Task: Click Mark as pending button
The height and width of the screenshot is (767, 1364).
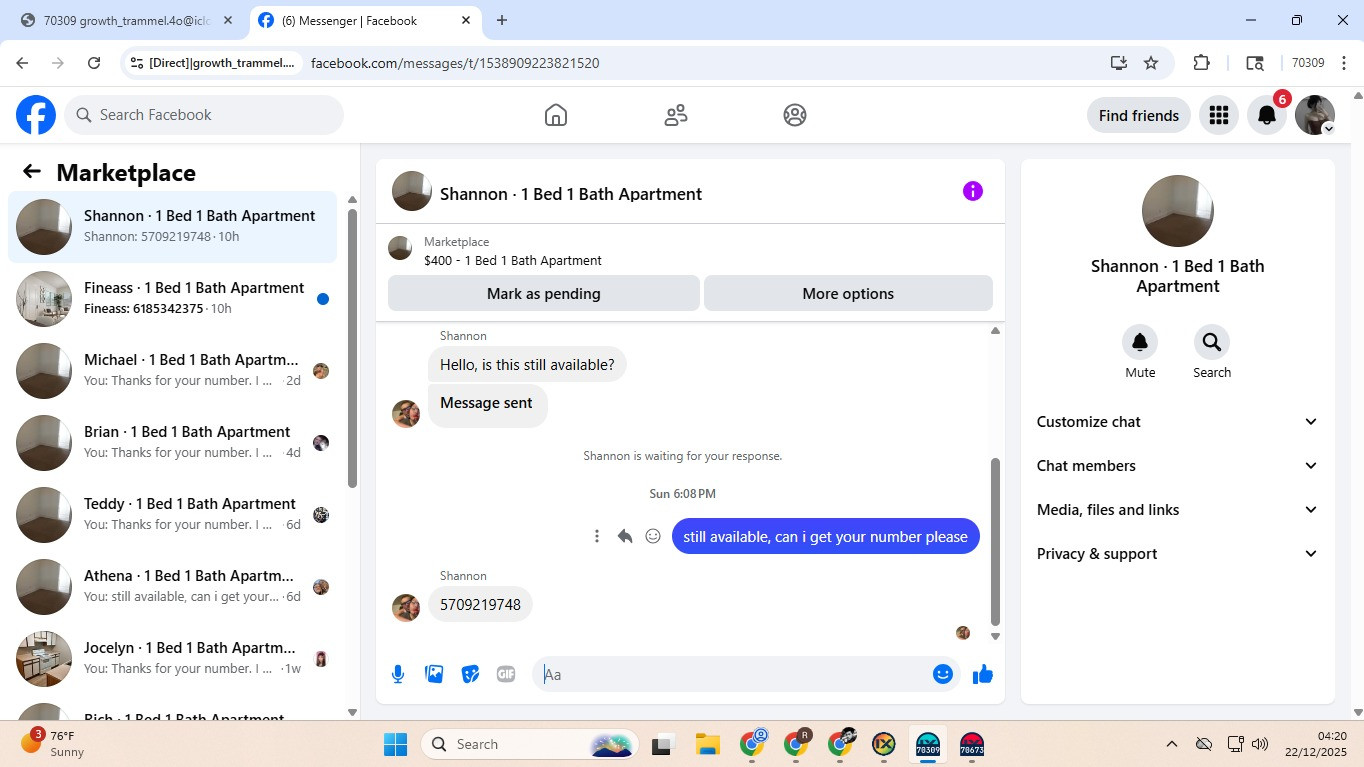Action: 544,294
